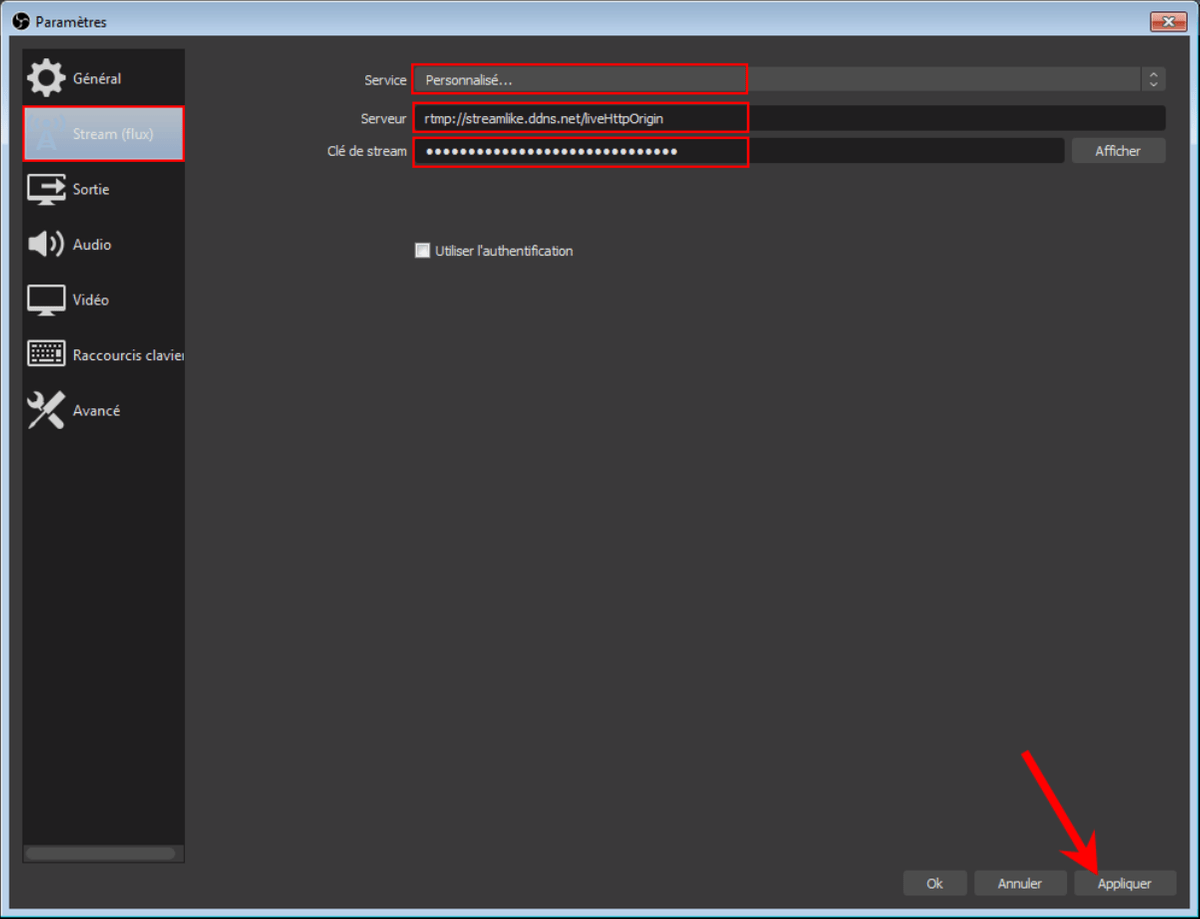Click the Afficher button to reveal key

[x=1118, y=151]
